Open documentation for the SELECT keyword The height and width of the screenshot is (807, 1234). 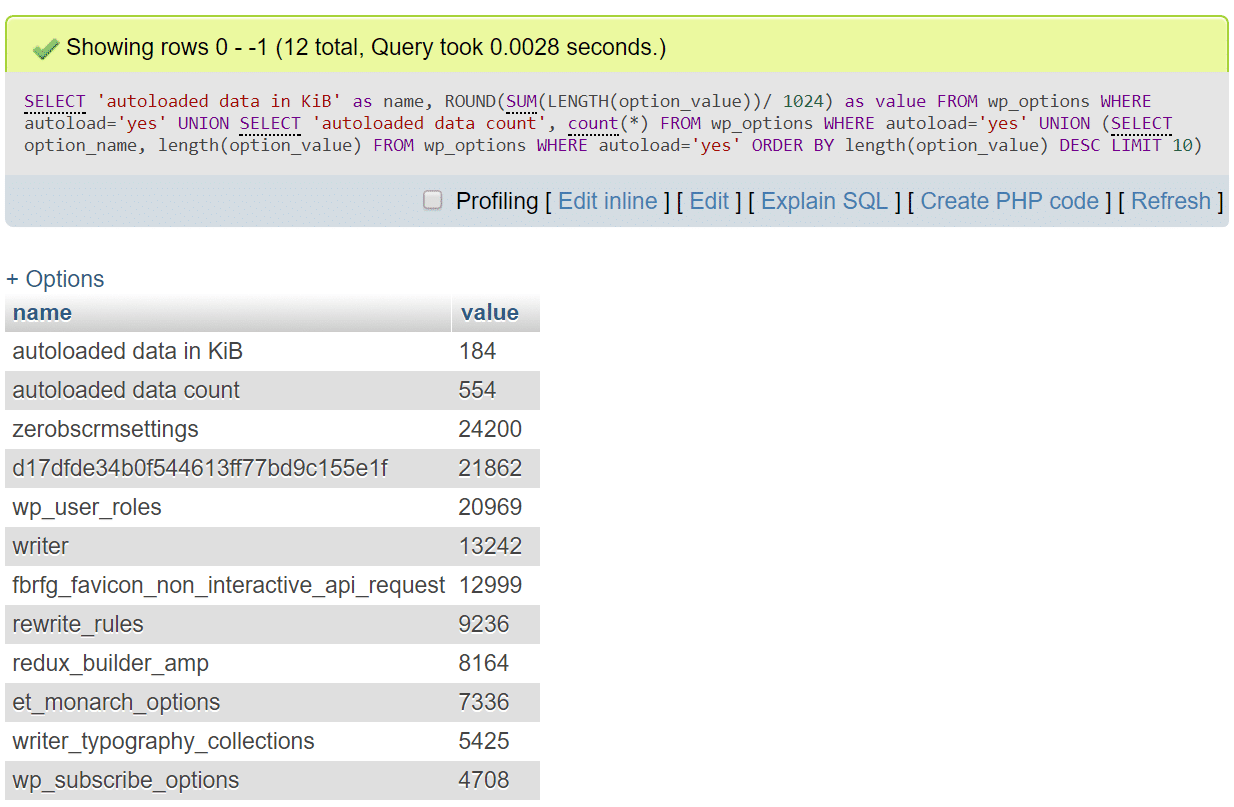(54, 101)
